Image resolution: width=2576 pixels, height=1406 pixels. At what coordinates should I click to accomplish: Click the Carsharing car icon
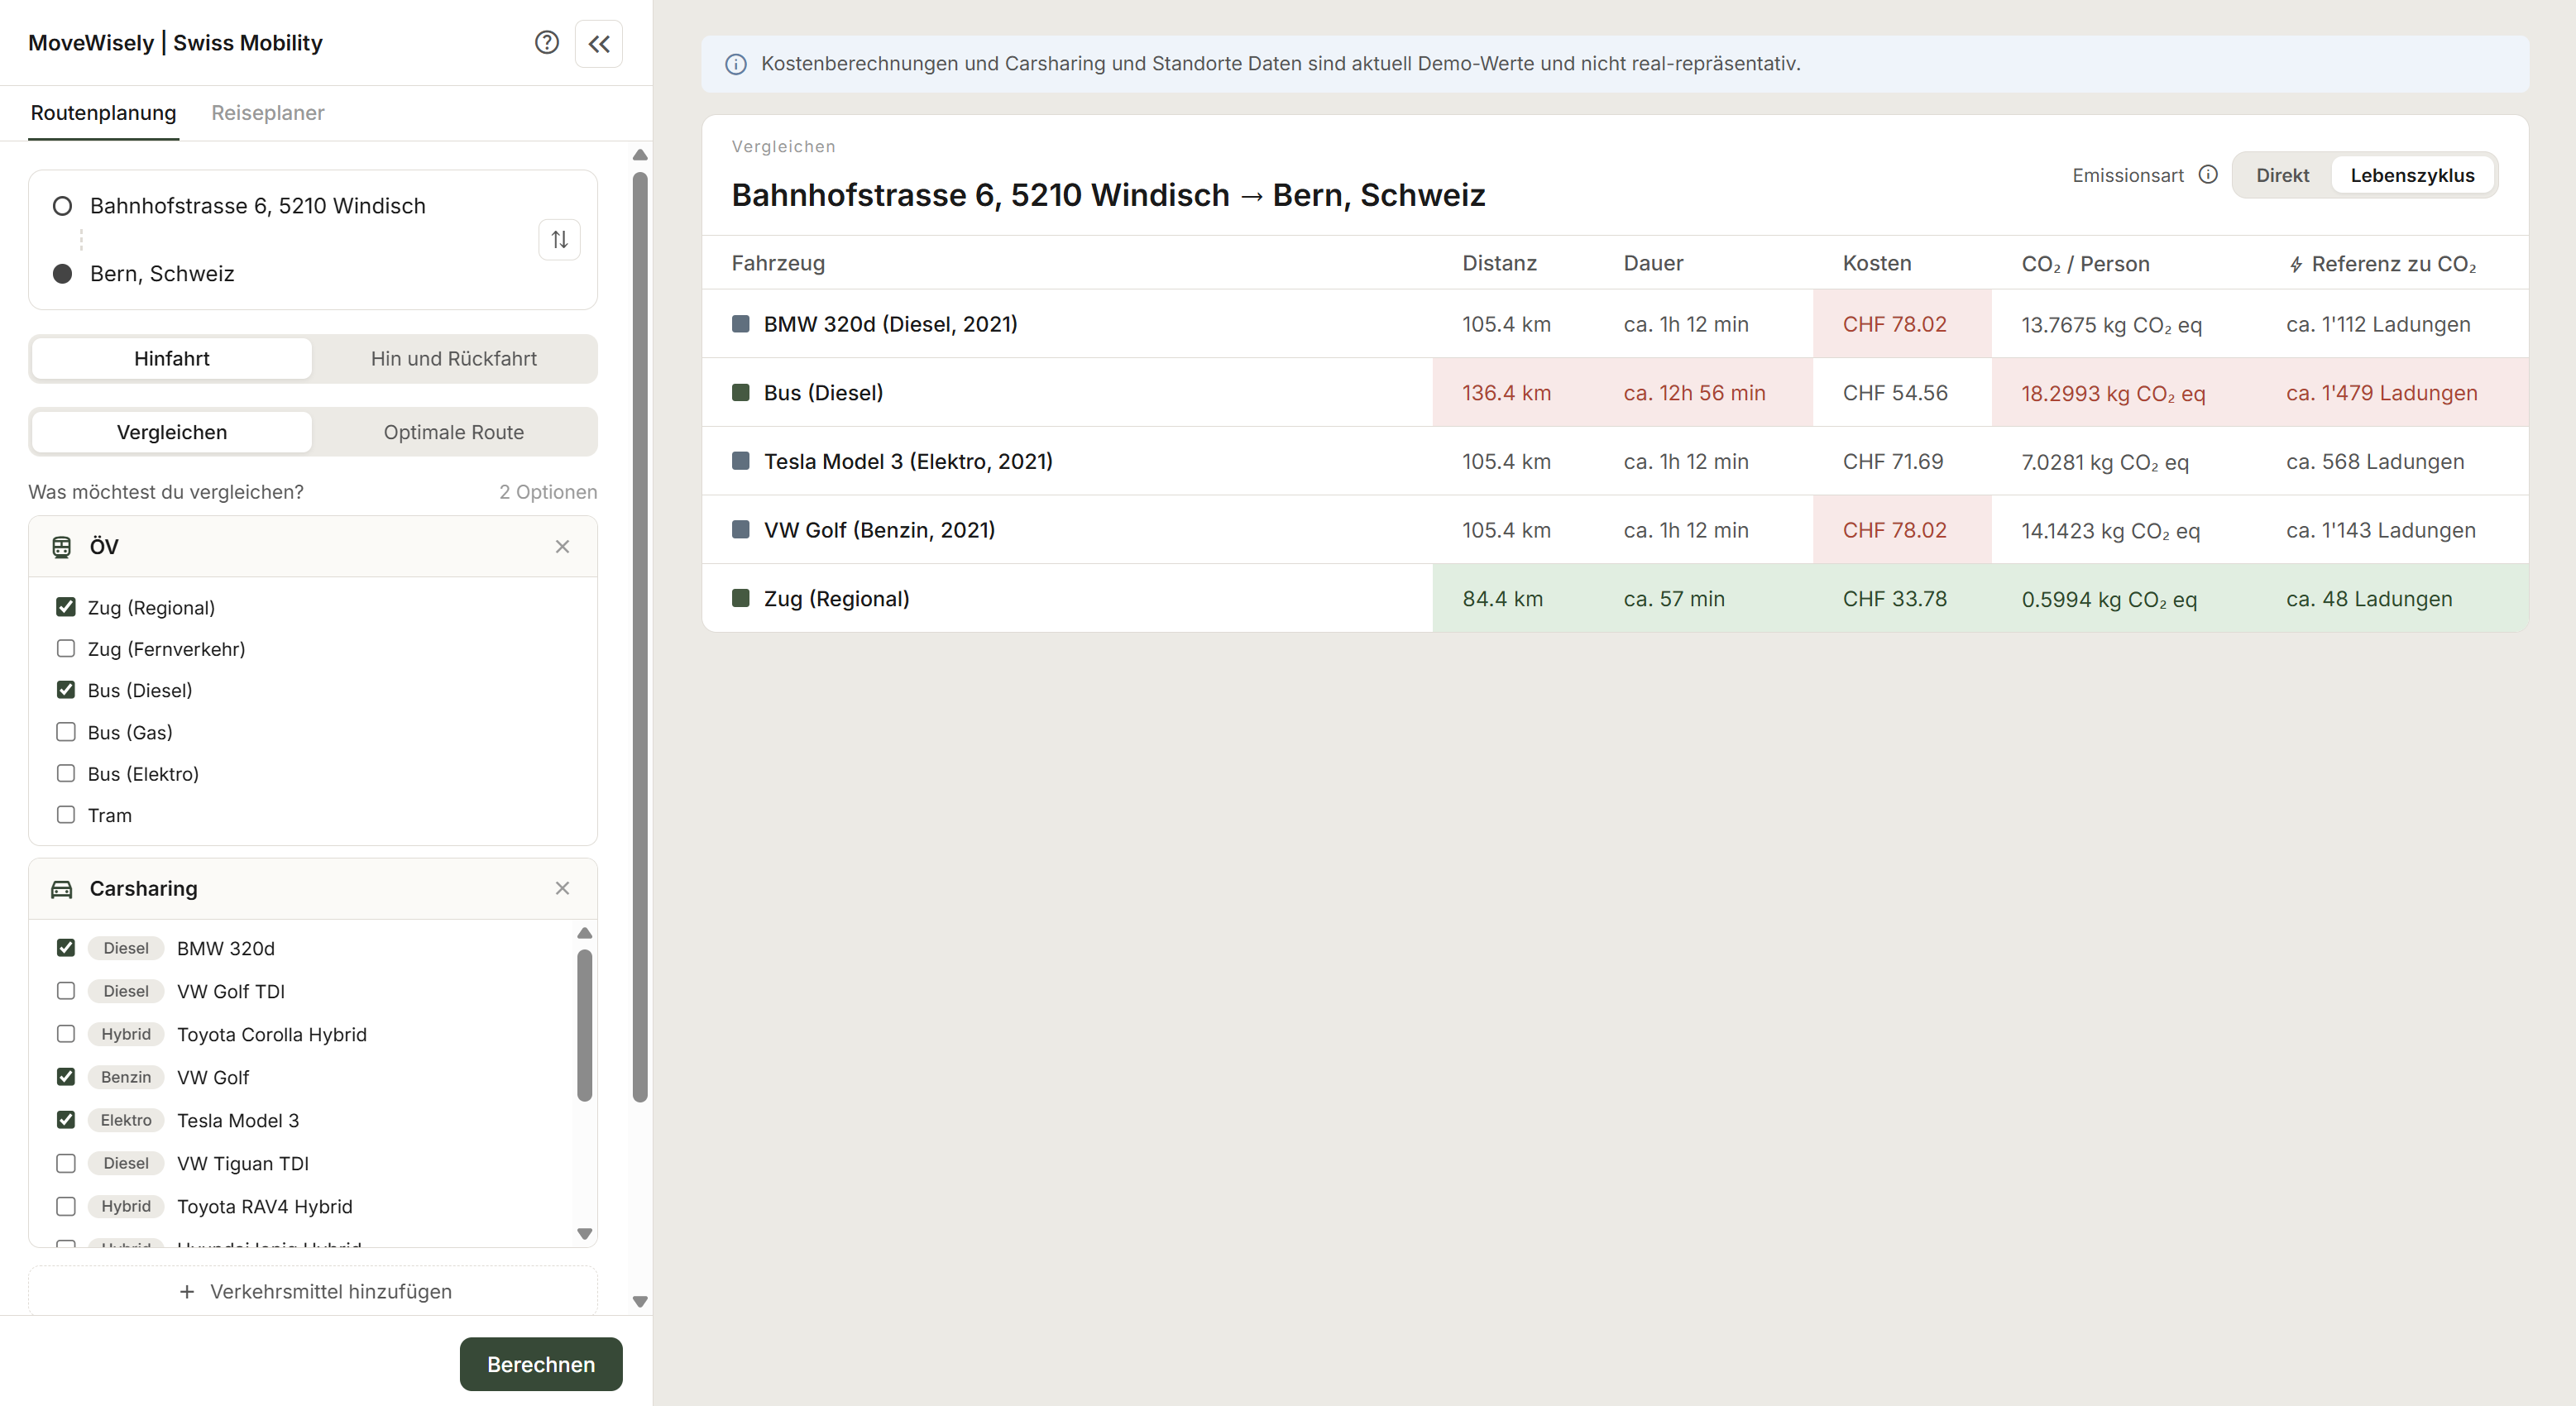click(62, 889)
